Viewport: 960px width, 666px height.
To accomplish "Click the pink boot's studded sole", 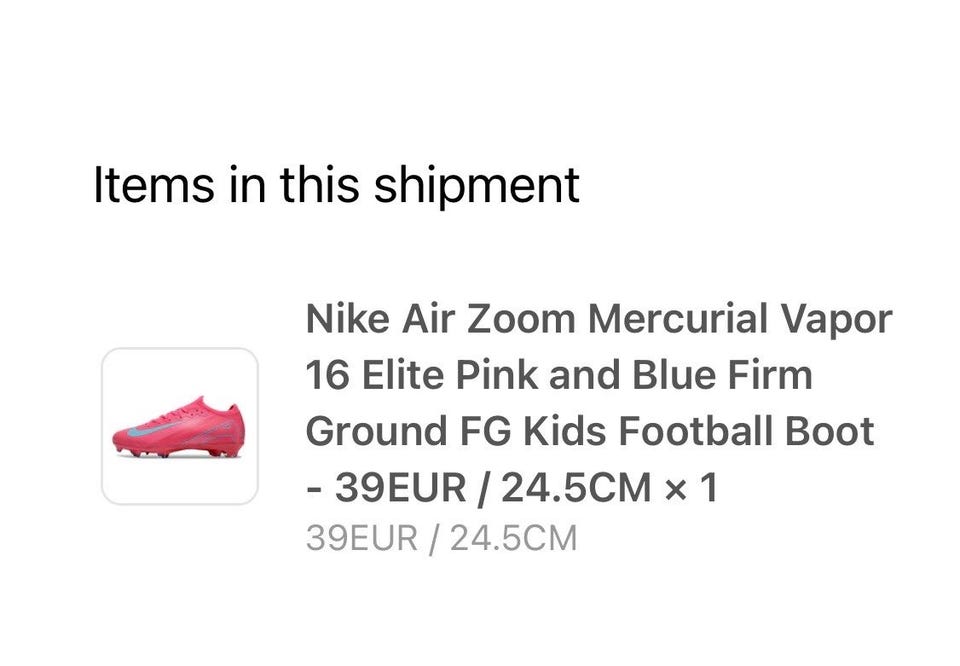I will coord(178,452).
